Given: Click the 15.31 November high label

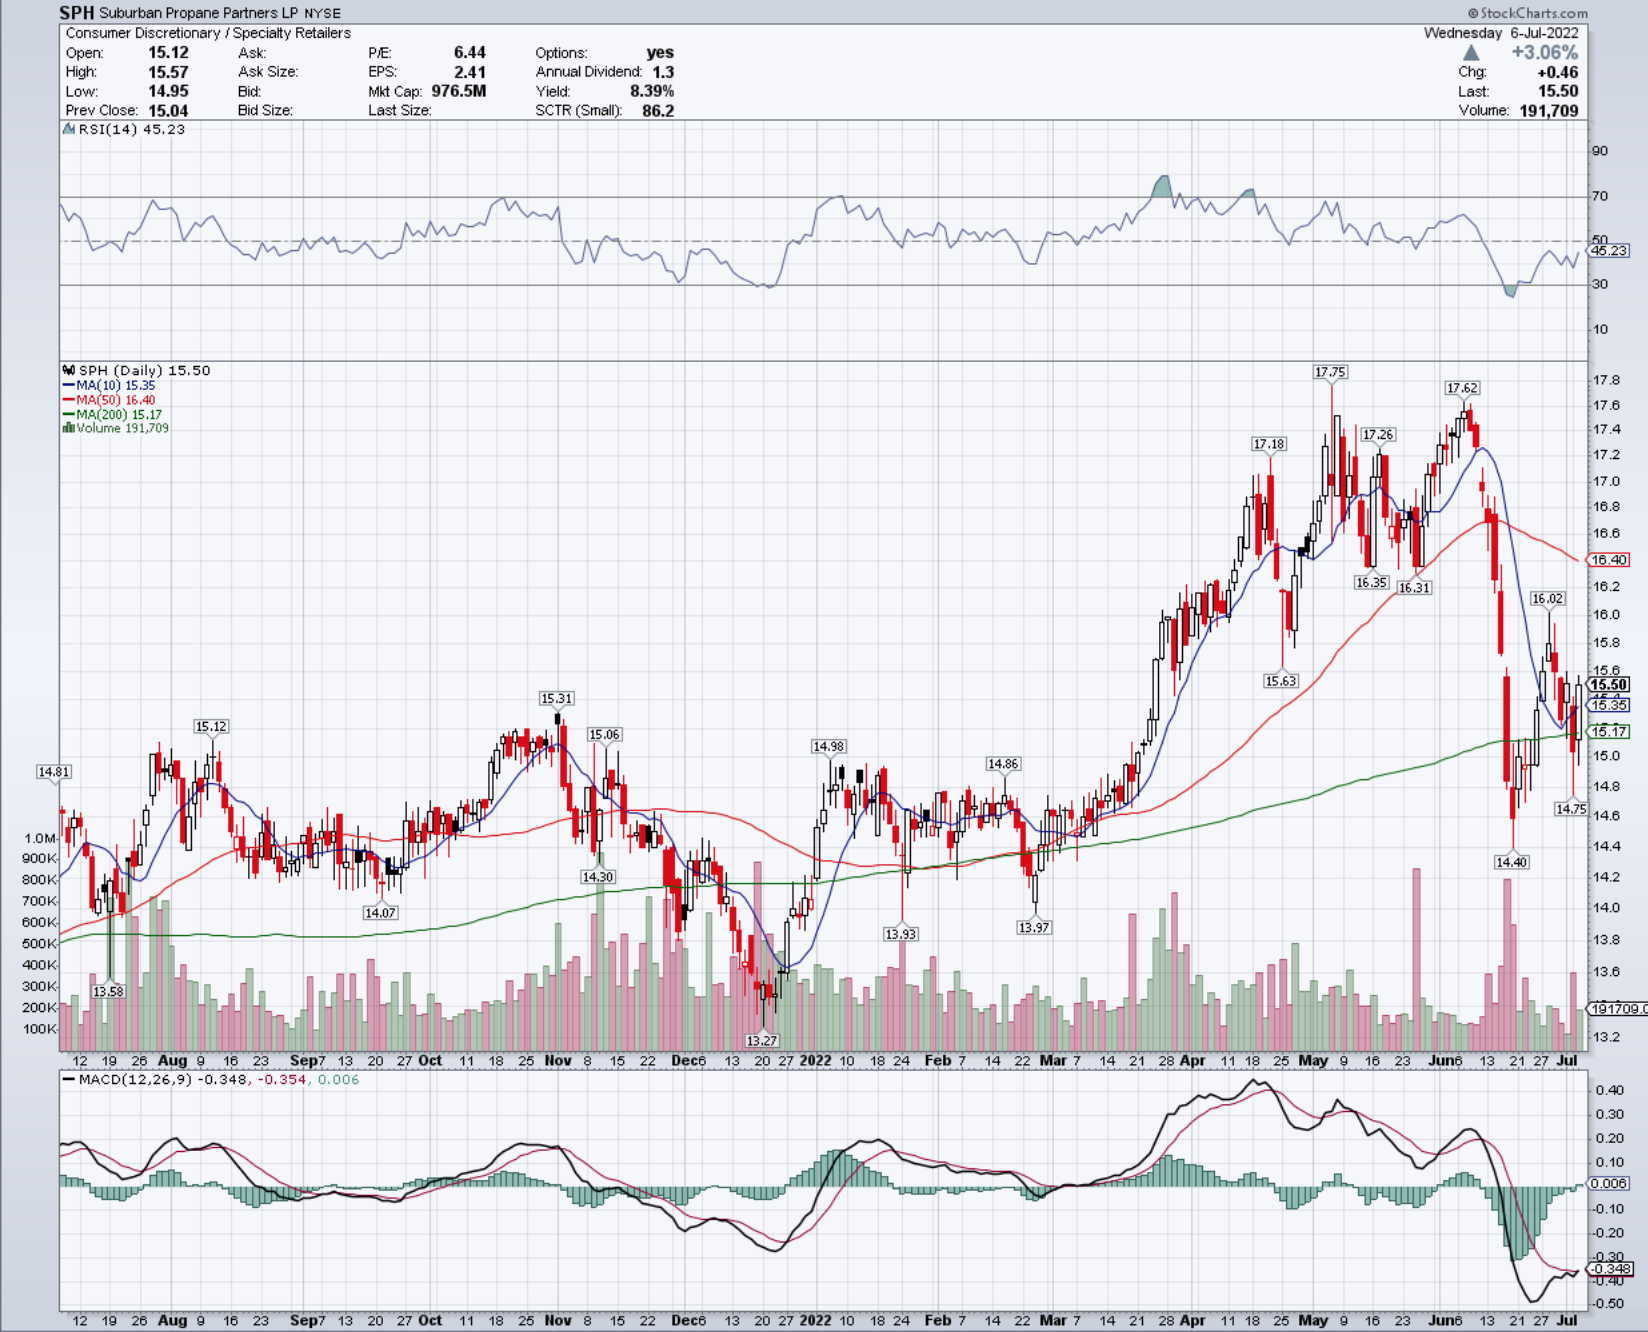Looking at the screenshot, I should pos(556,699).
